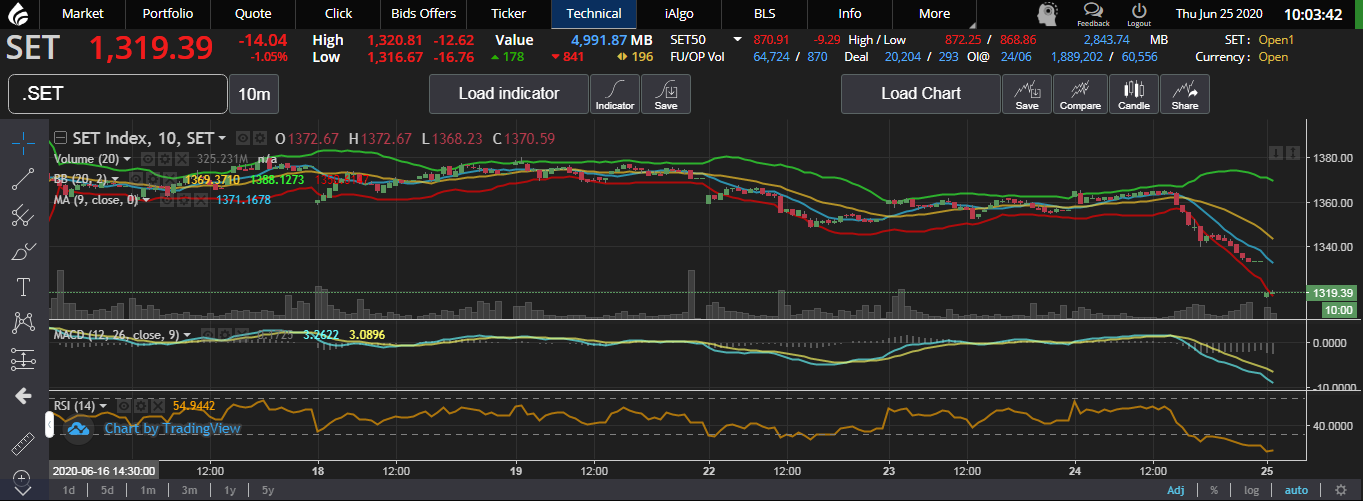
Task: Click the Logout power icon
Action: 1139,13
